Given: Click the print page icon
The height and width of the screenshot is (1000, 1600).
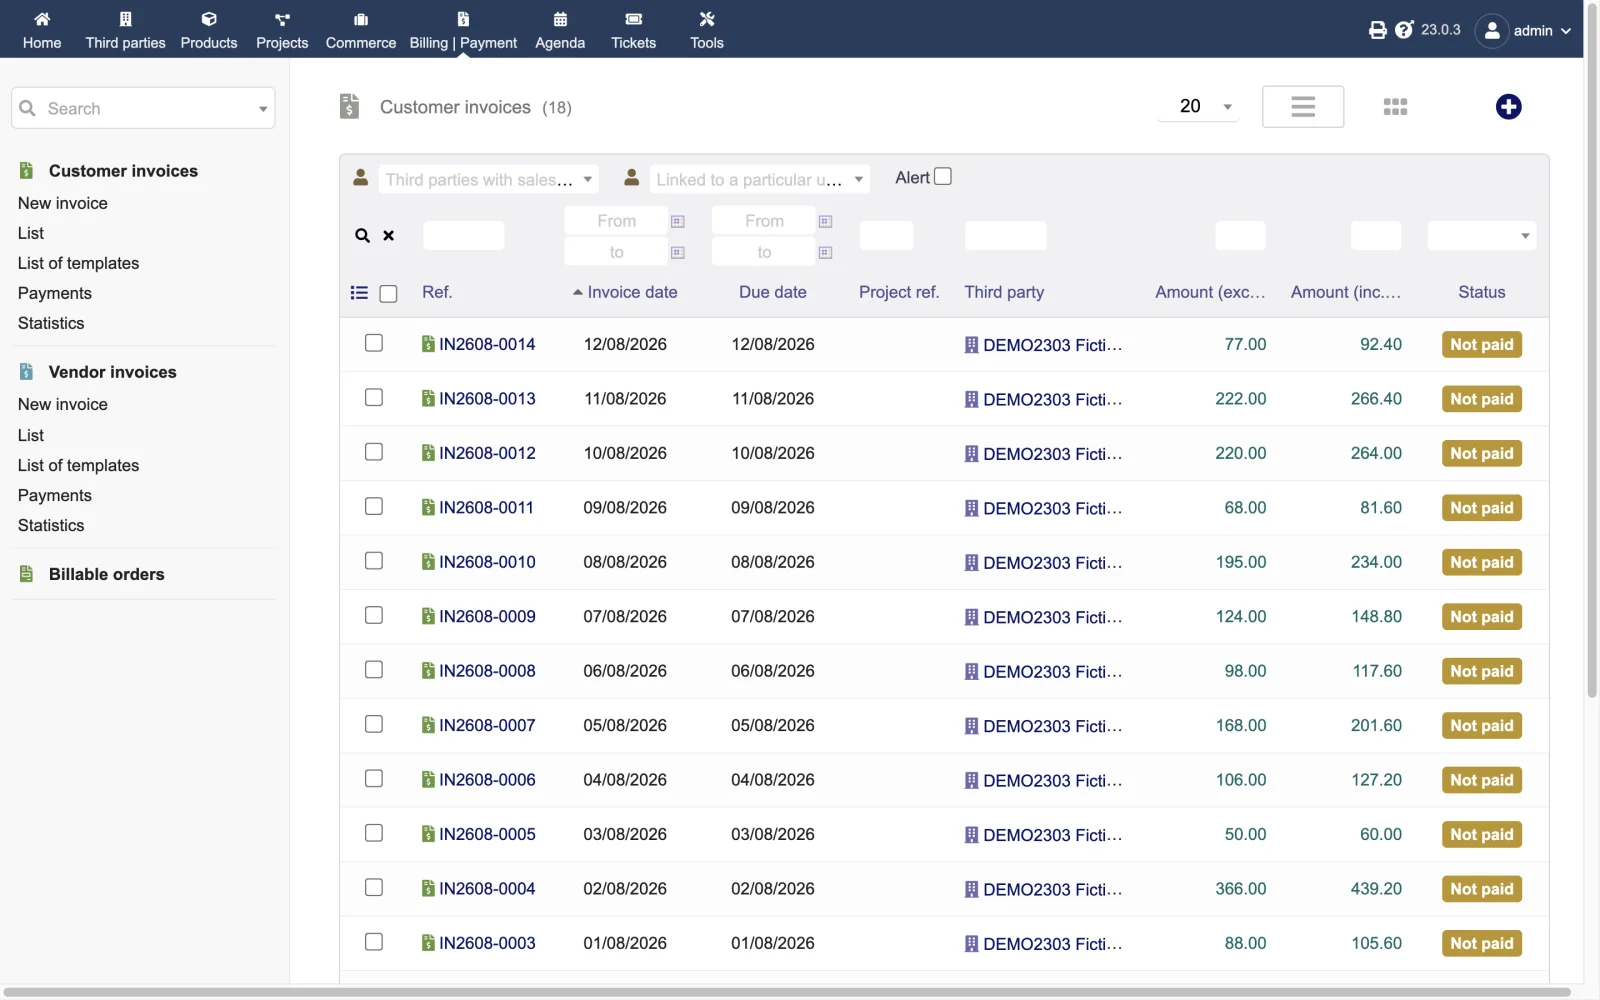Looking at the screenshot, I should tap(1378, 30).
